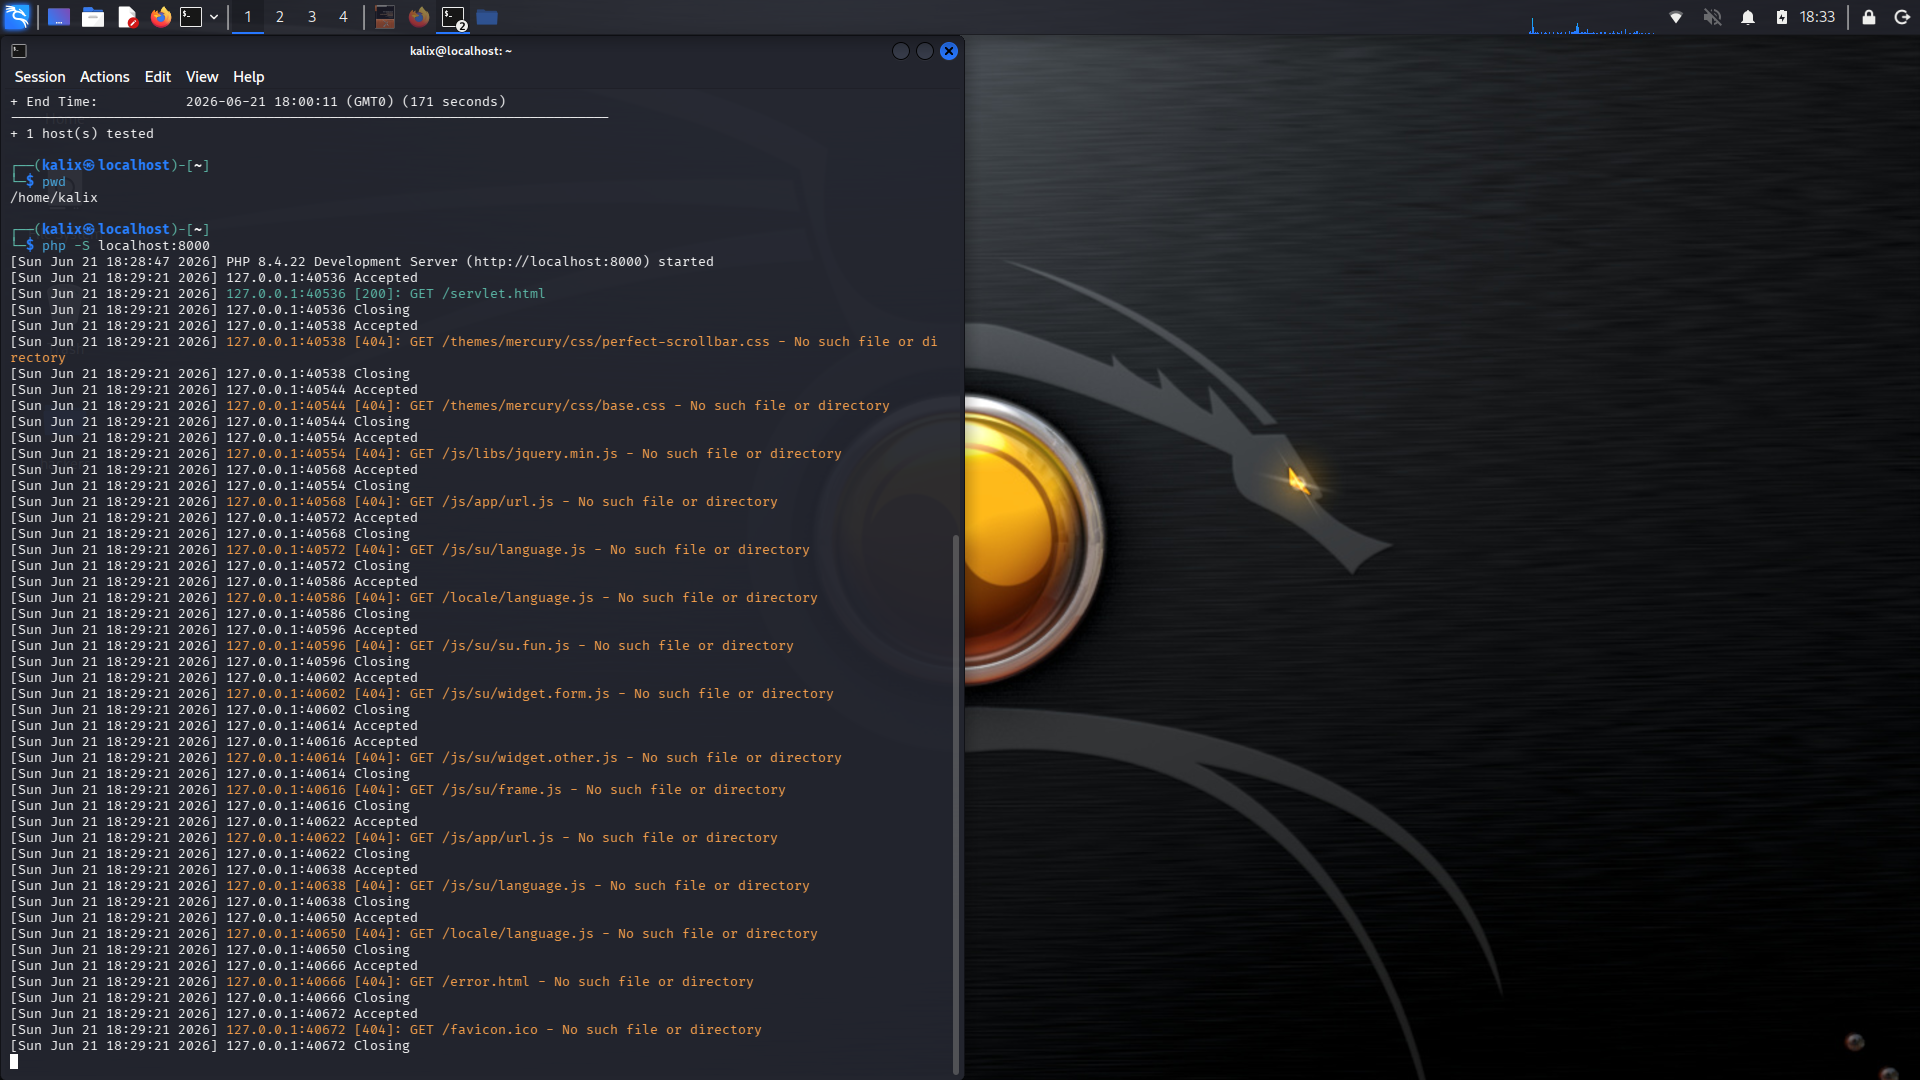Click the muted volume icon

(x=1712, y=17)
